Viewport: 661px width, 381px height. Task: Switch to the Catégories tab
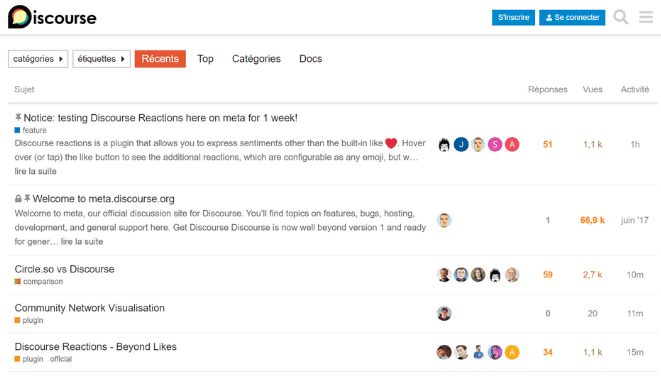[x=256, y=59]
